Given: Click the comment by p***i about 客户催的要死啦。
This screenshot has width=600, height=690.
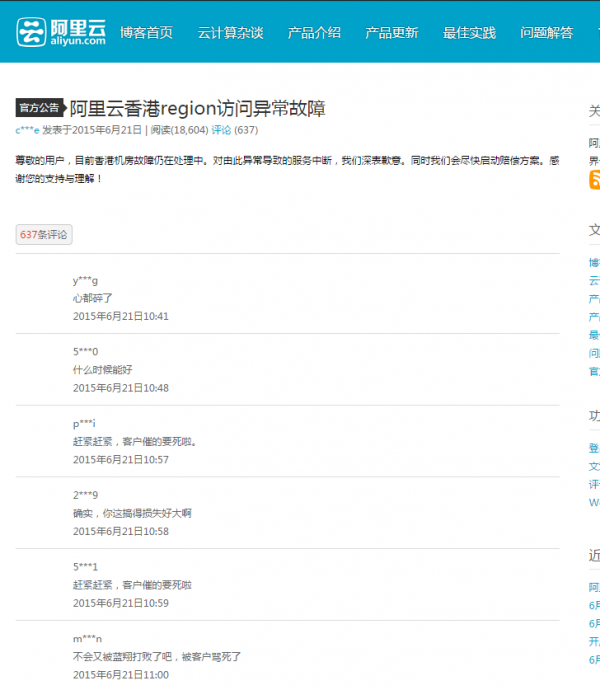Looking at the screenshot, I should [x=135, y=441].
